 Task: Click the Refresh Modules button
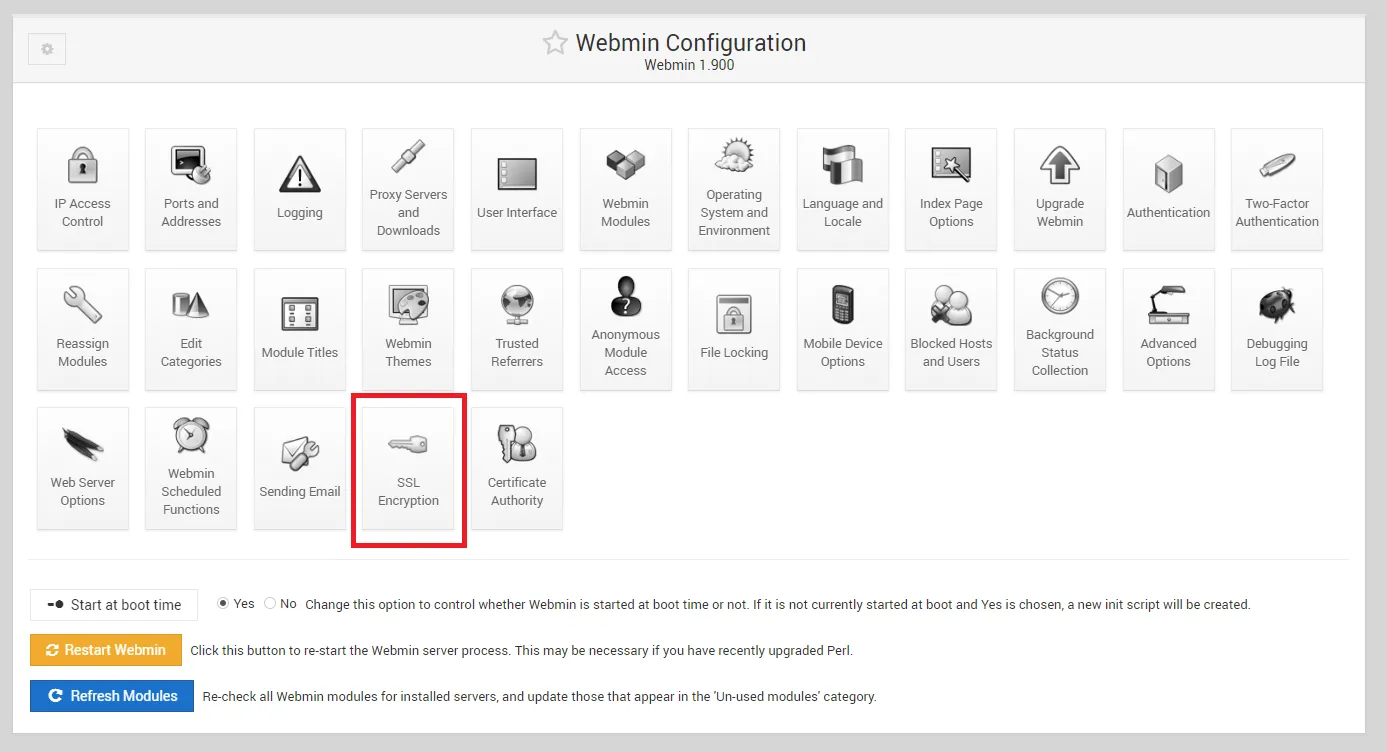pyautogui.click(x=112, y=696)
